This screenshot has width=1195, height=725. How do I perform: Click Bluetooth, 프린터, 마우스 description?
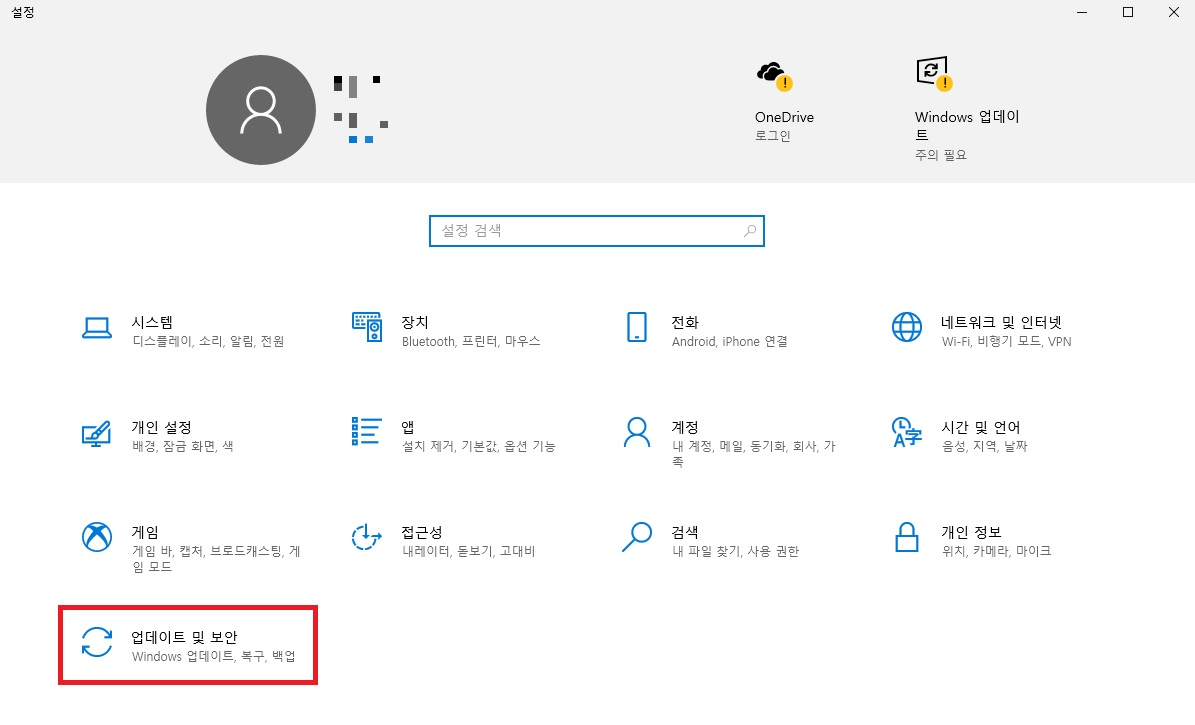pos(471,342)
